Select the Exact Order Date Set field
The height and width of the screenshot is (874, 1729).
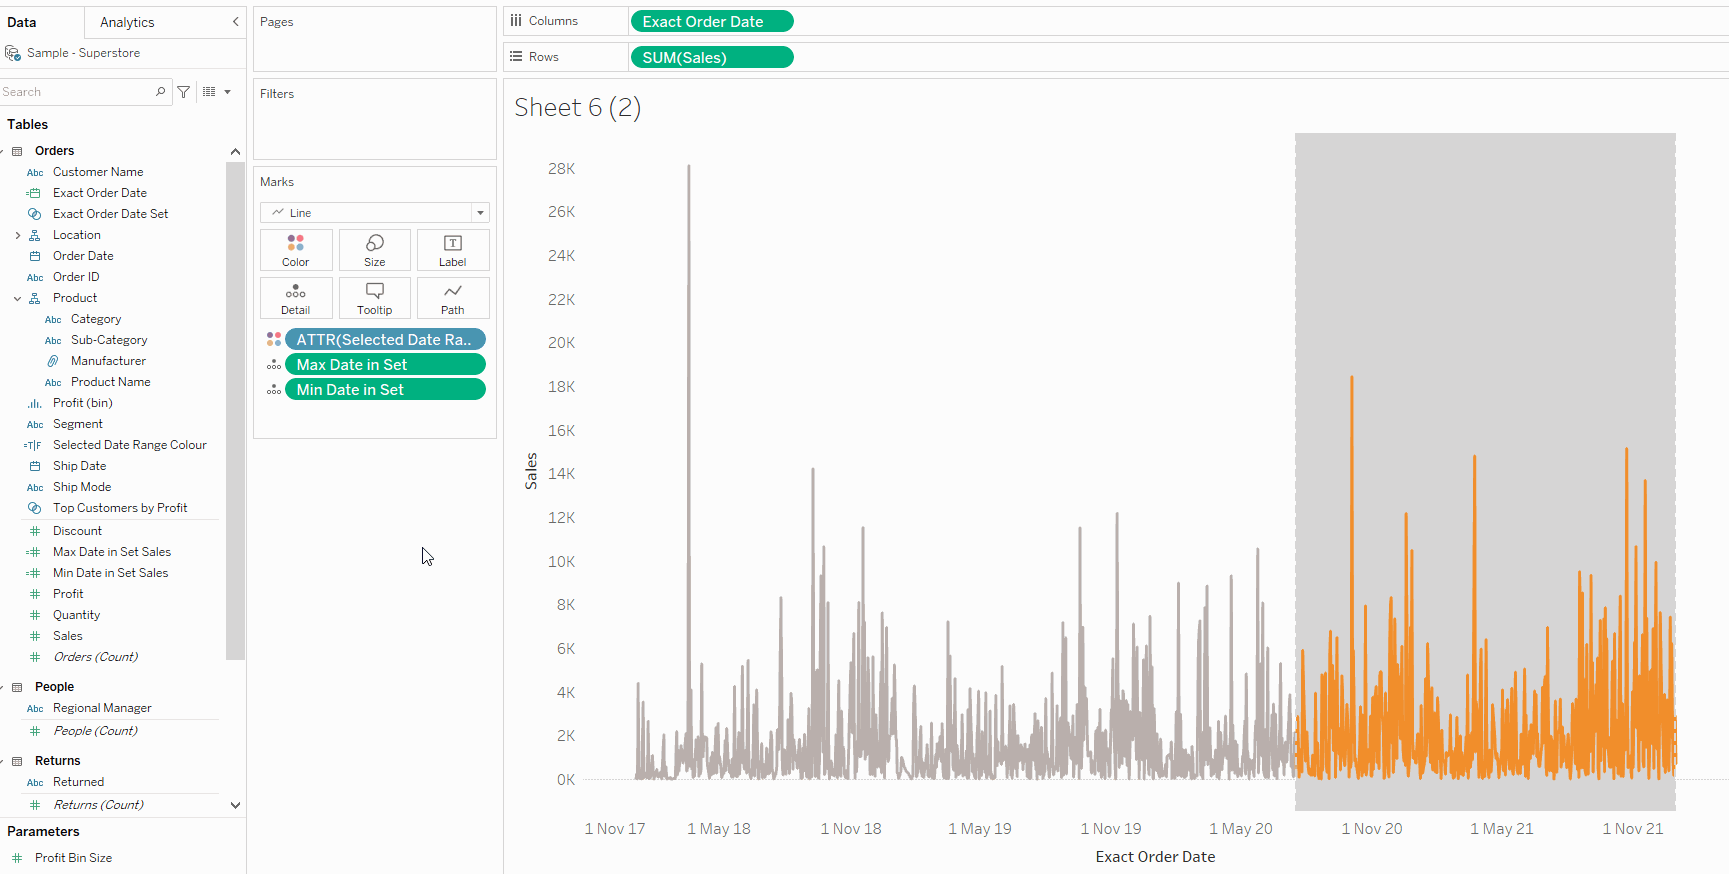[110, 214]
